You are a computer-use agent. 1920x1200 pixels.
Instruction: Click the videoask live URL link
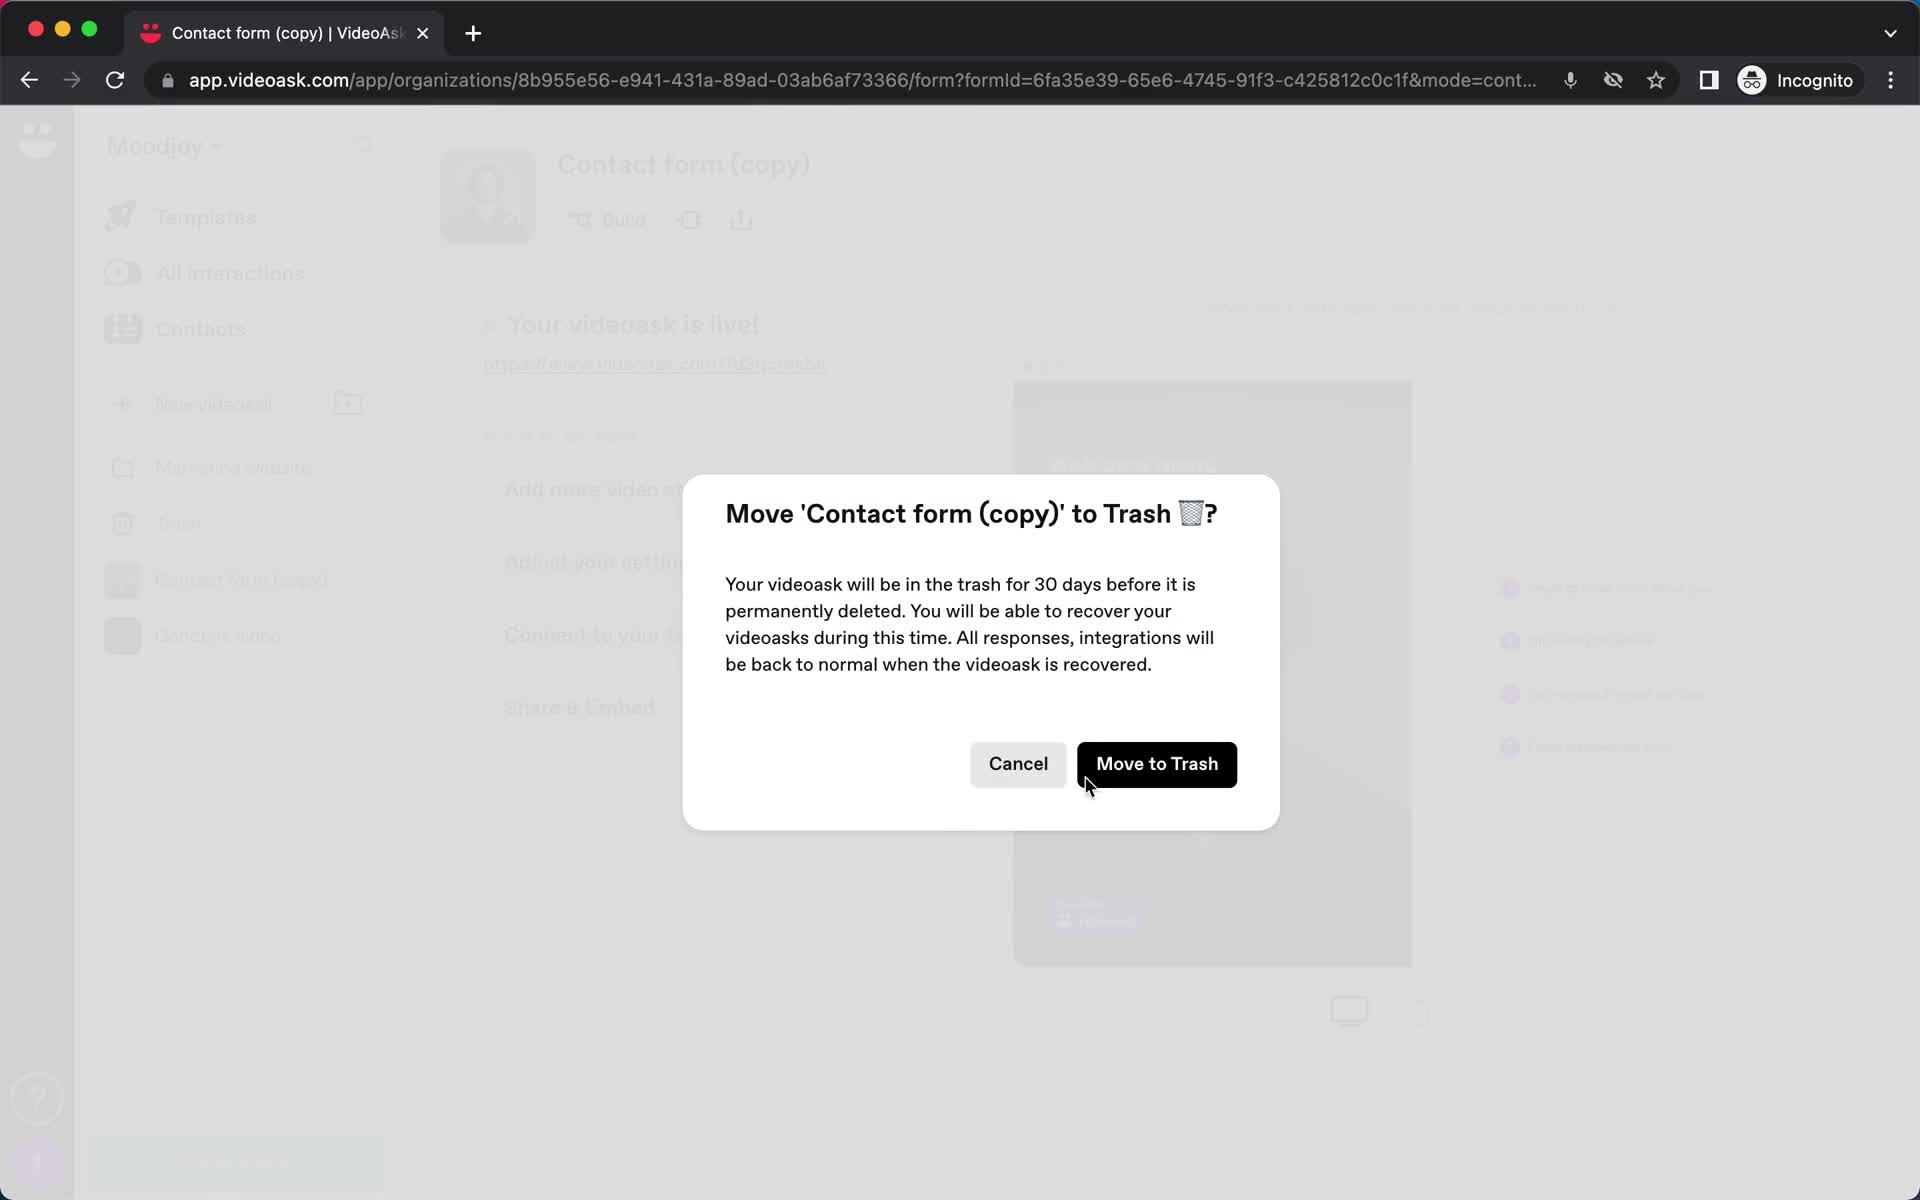coord(652,364)
